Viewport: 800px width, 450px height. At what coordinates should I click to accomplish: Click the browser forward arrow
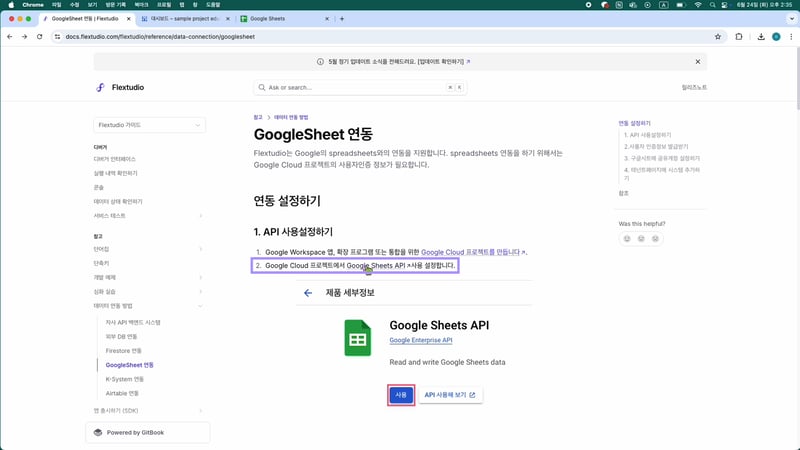point(24,37)
